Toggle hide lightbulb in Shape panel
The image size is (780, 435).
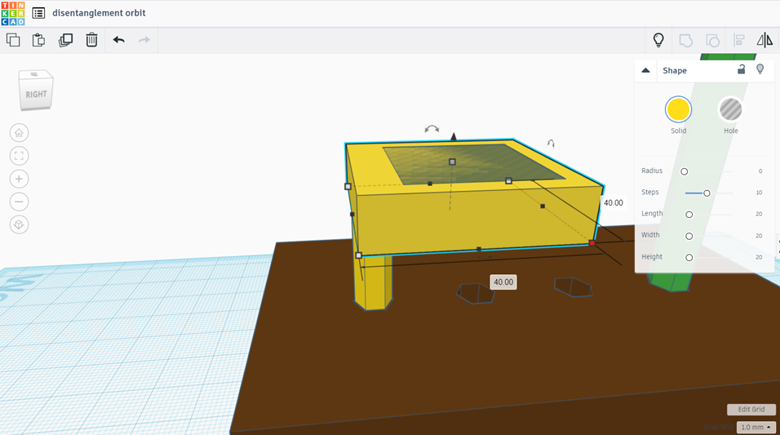[760, 69]
